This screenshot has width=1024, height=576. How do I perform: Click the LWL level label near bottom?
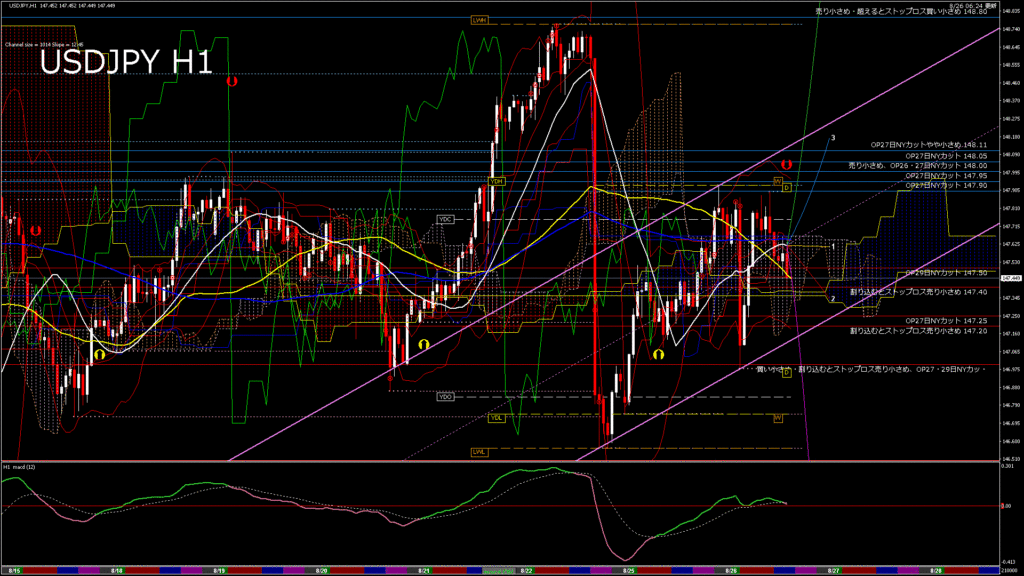click(x=480, y=451)
